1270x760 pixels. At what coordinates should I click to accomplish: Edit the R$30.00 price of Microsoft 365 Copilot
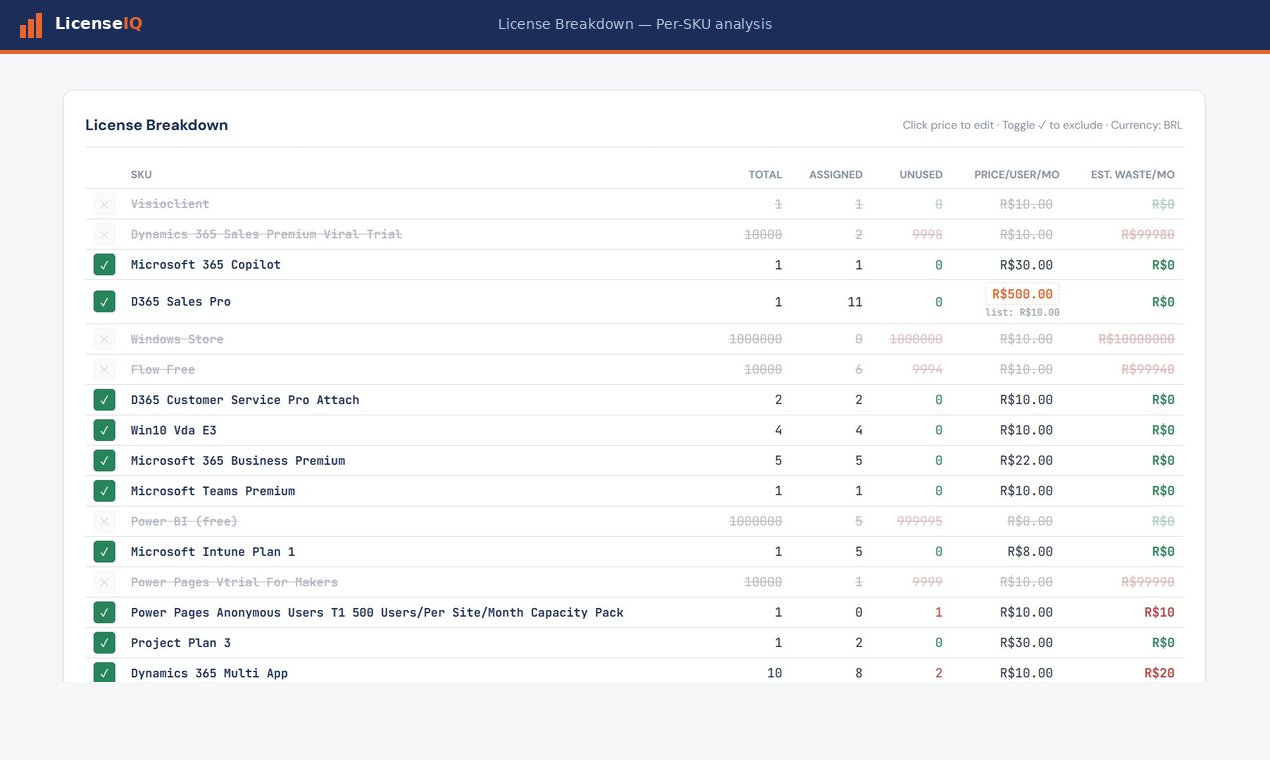click(x=1026, y=265)
